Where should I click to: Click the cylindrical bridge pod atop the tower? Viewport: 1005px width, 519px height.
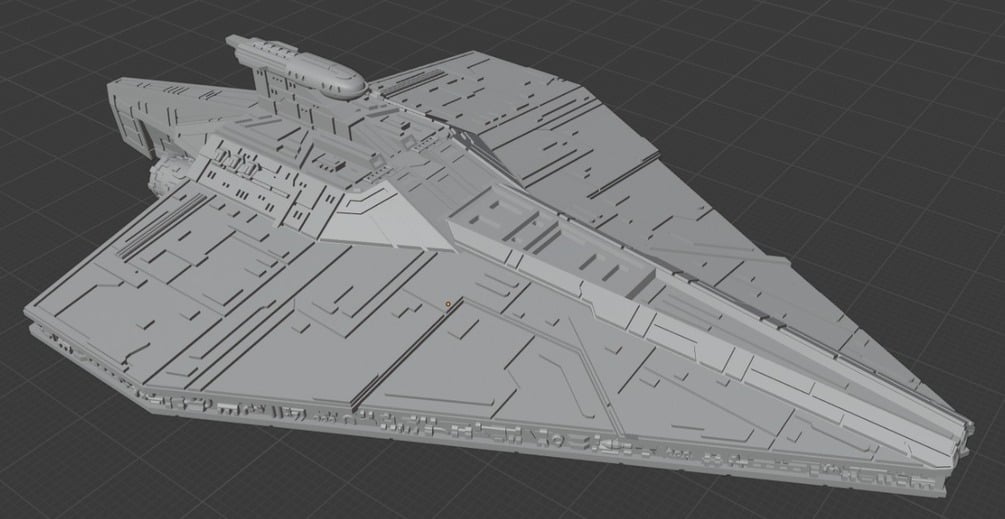pos(296,67)
